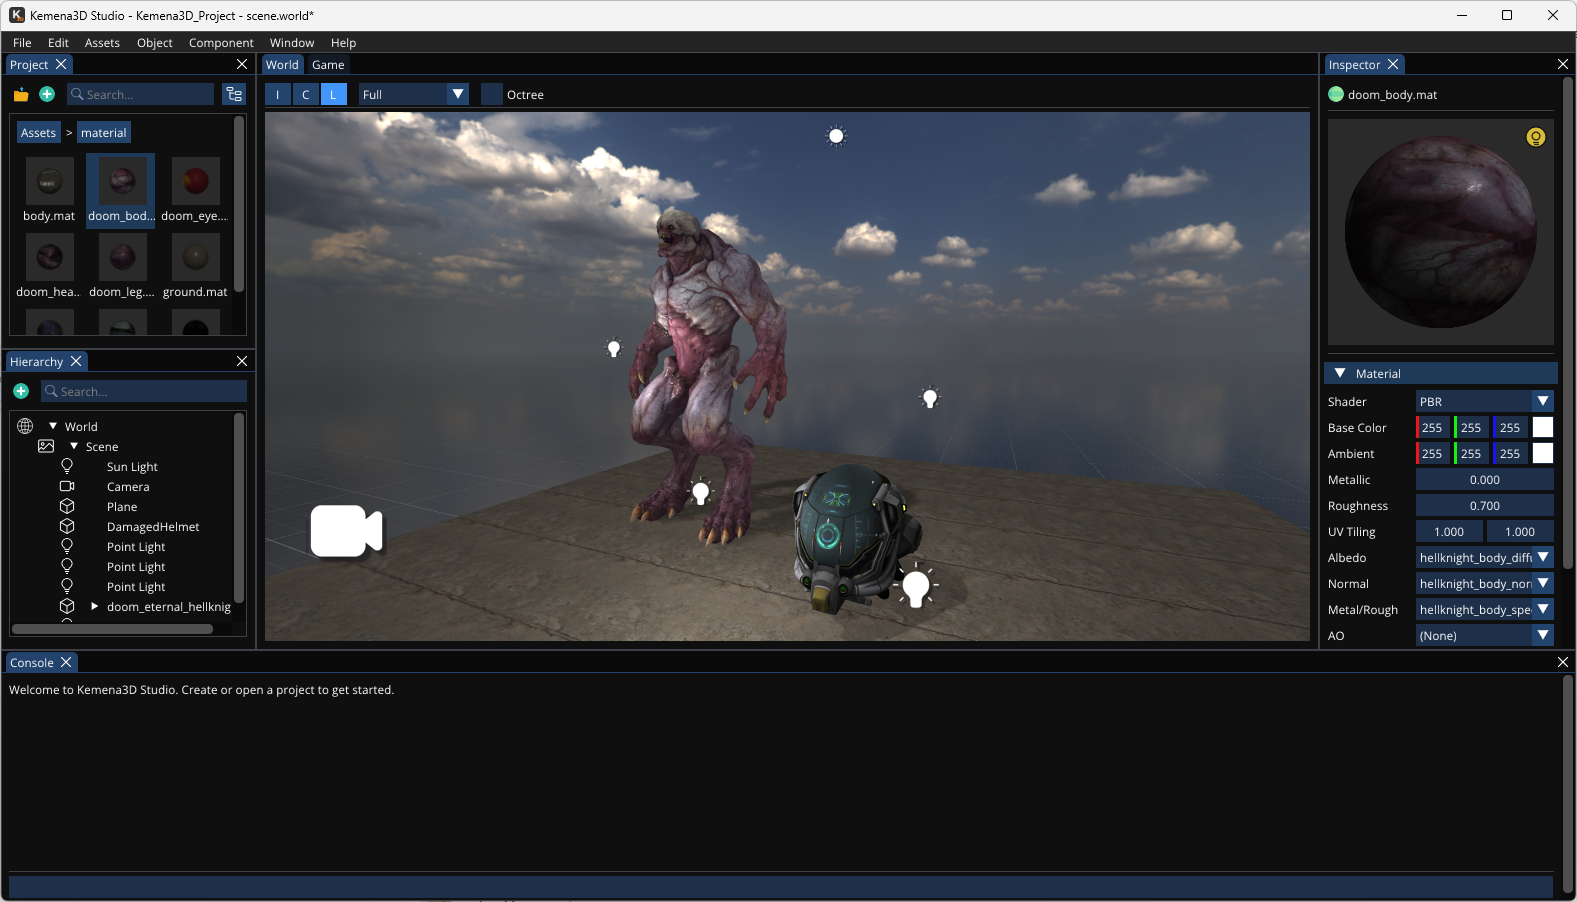This screenshot has width=1577, height=902.
Task: Select the white camera gizmo in the viewport
Action: [346, 530]
